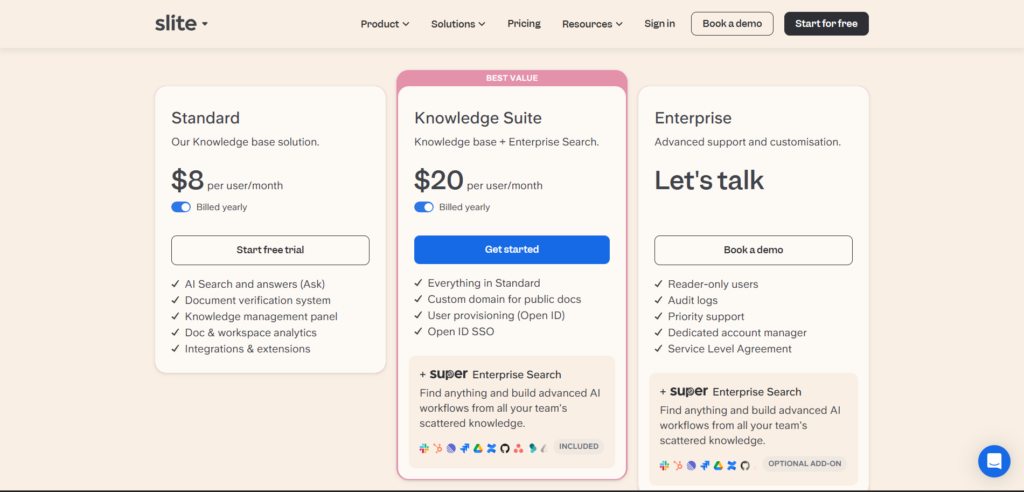1024x492 pixels.
Task: Click the Knowledge Suite plan title
Action: pos(477,118)
